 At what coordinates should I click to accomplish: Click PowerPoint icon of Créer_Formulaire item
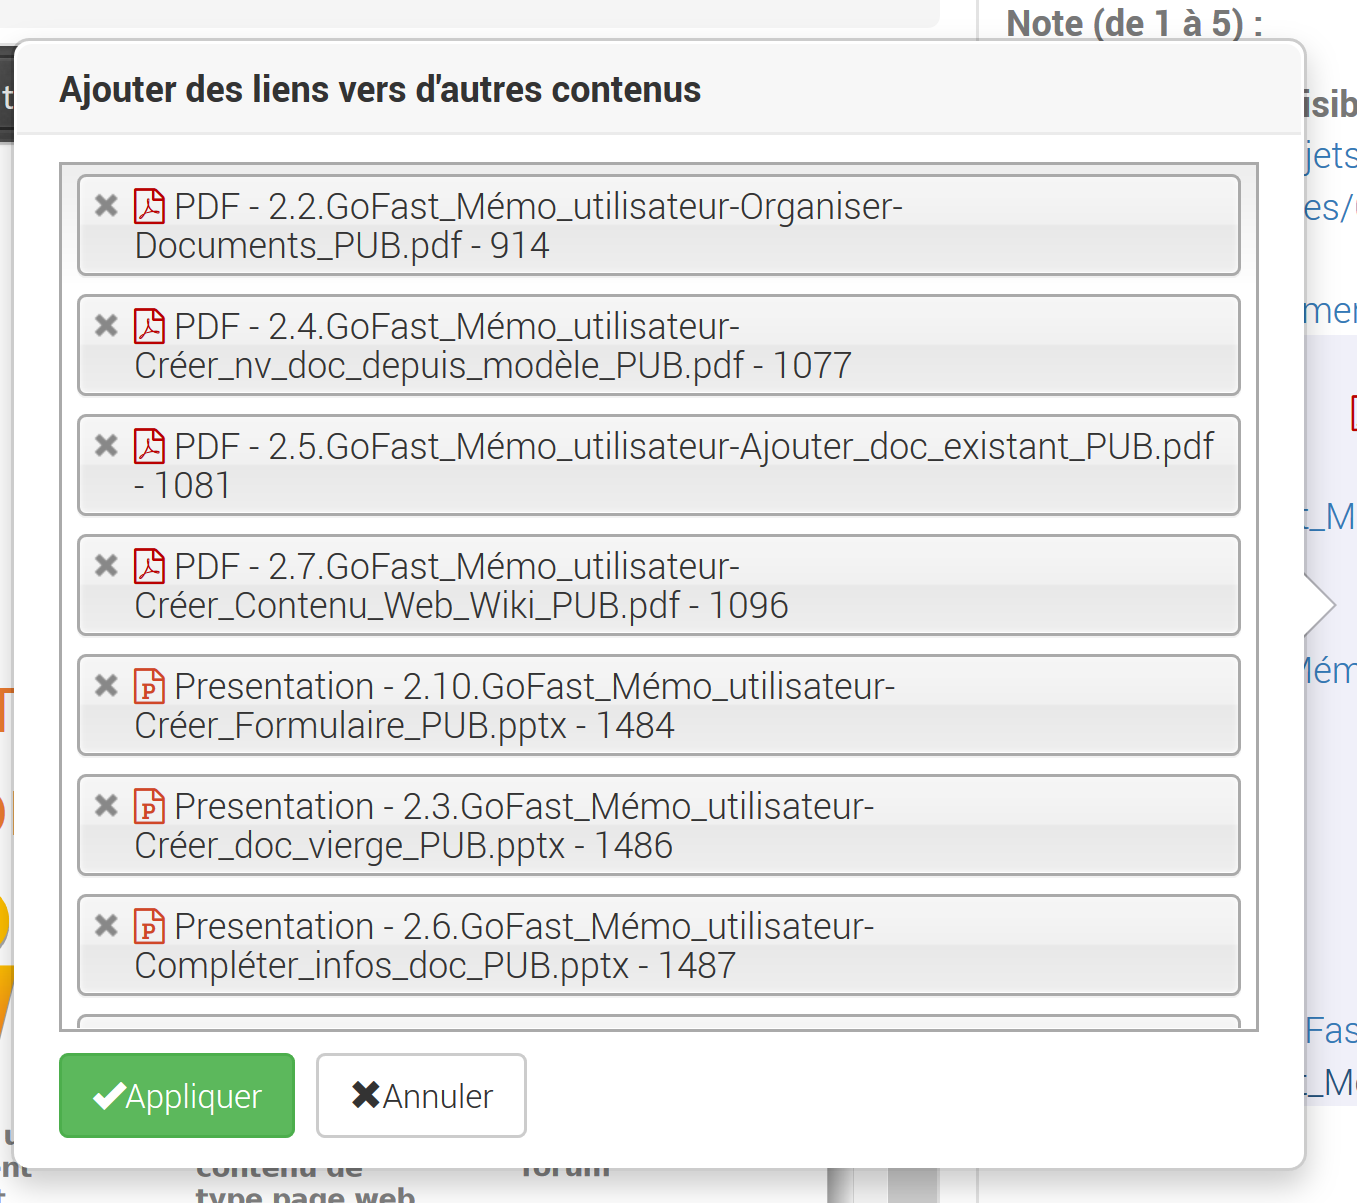coord(149,687)
